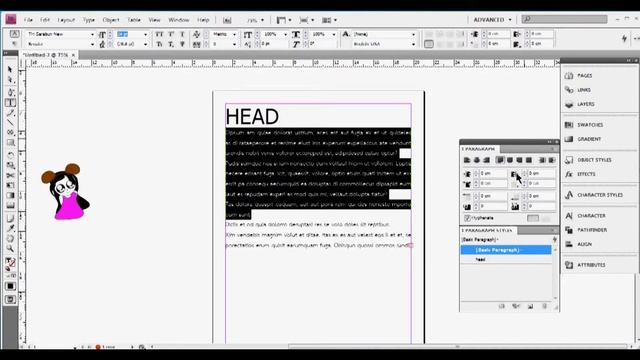
Task: Toggle Underline in control bar
Action: pyautogui.click(x=182, y=34)
